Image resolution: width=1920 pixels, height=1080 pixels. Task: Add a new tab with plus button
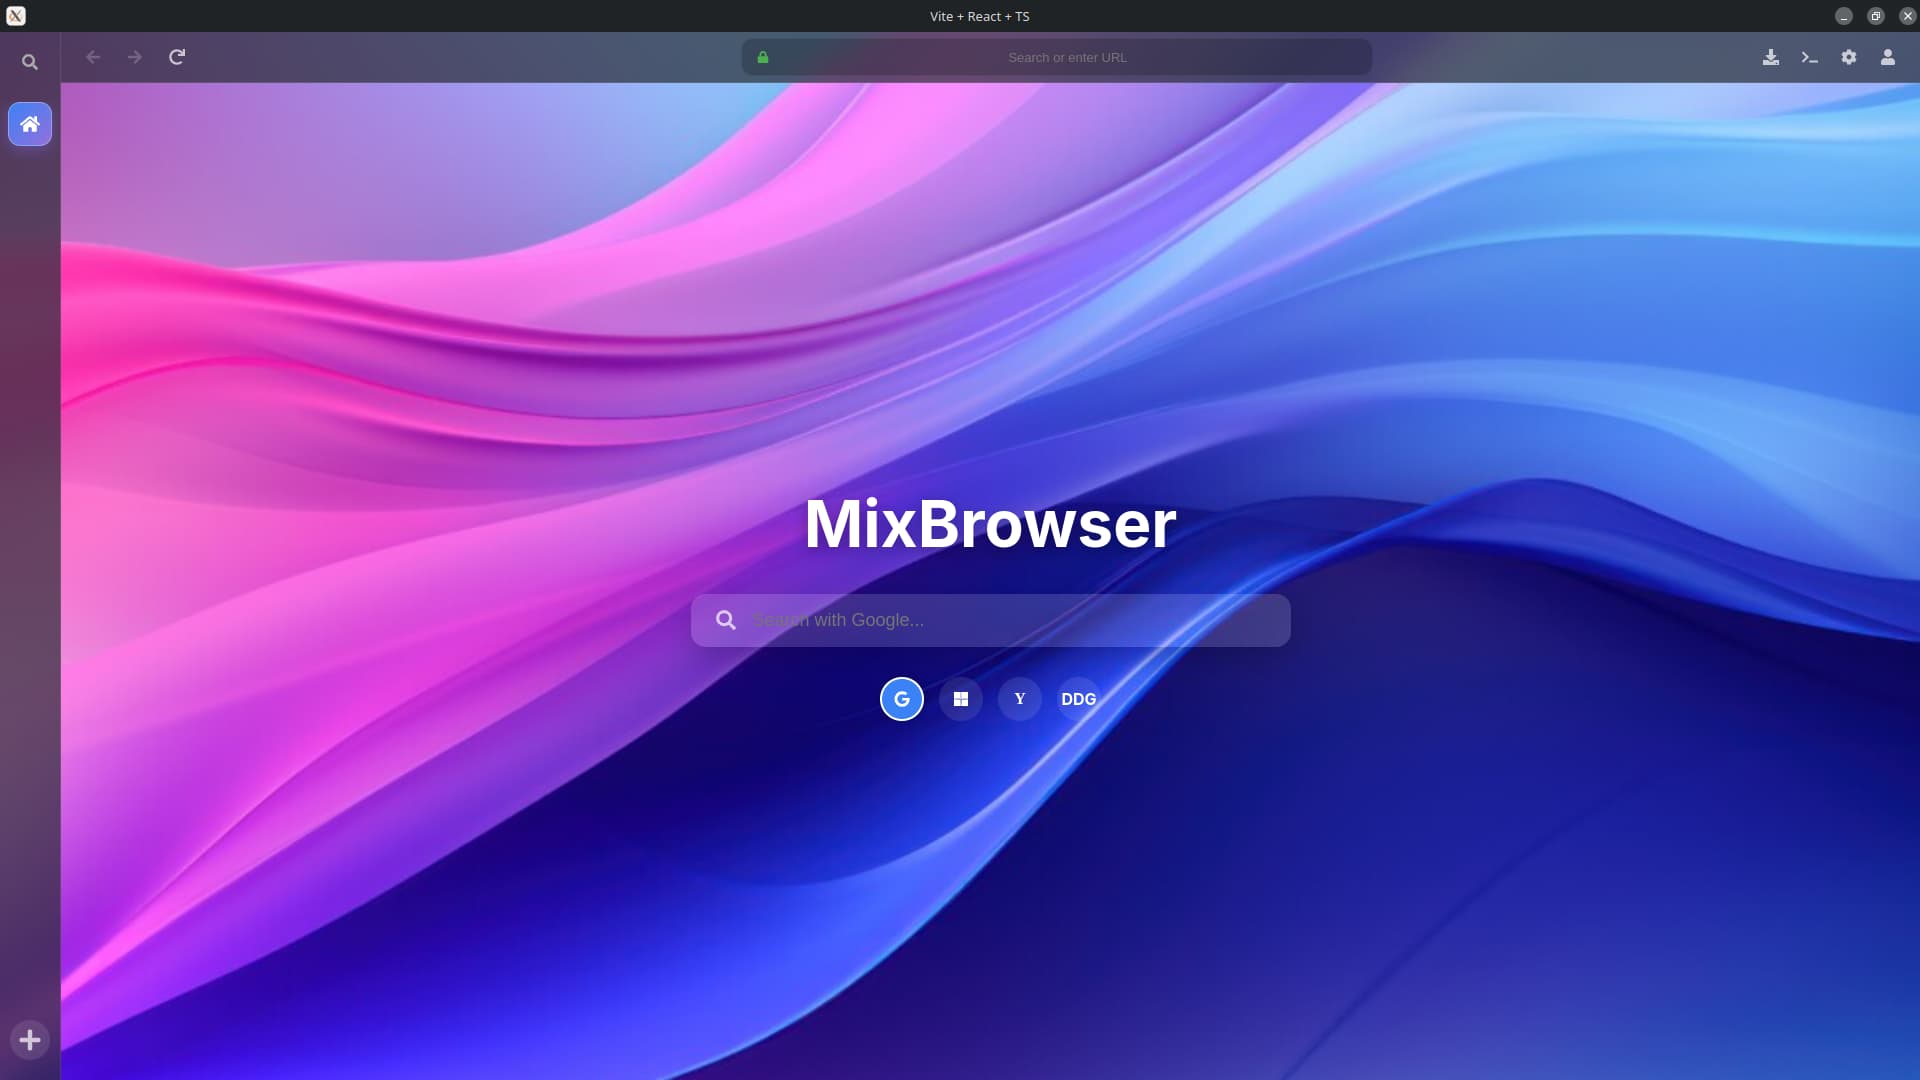(30, 1040)
